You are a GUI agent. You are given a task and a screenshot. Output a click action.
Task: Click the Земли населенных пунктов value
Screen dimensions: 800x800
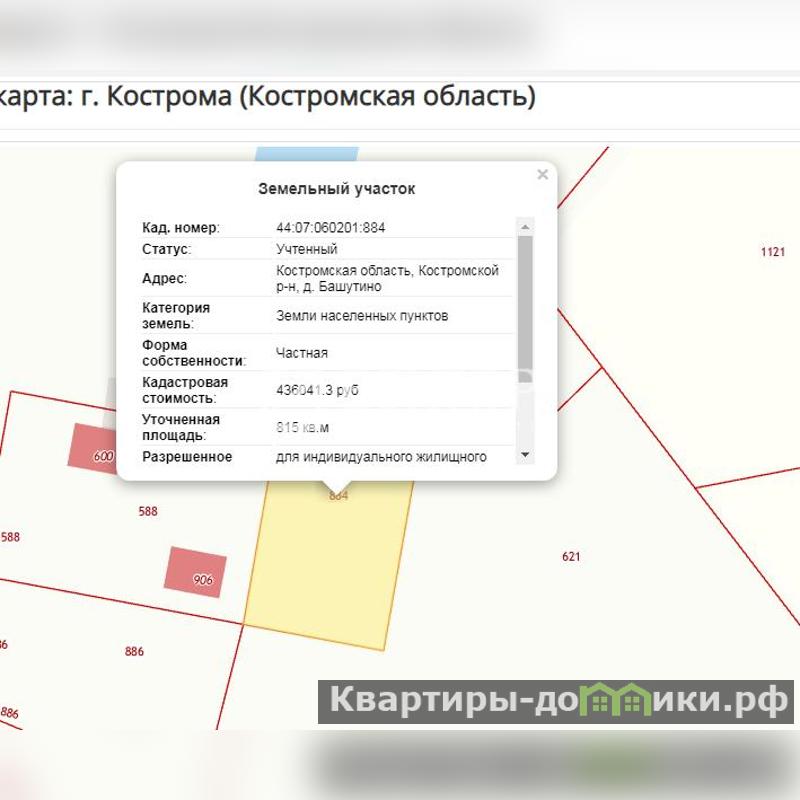point(362,316)
